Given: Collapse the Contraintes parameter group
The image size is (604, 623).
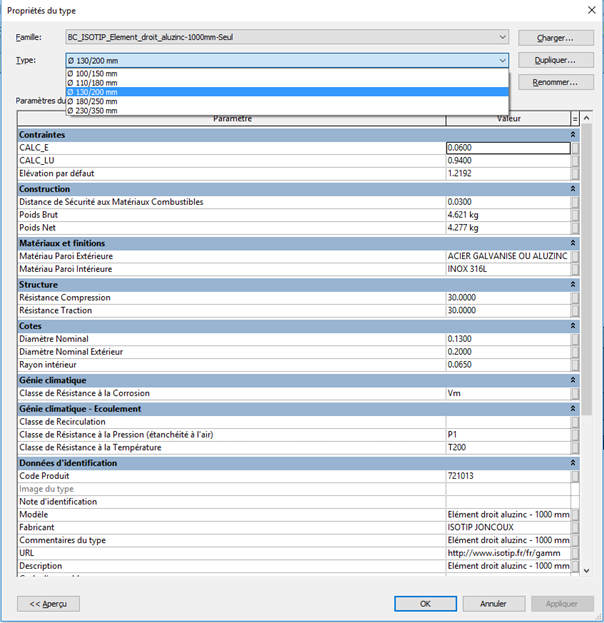Looking at the screenshot, I should pyautogui.click(x=573, y=134).
